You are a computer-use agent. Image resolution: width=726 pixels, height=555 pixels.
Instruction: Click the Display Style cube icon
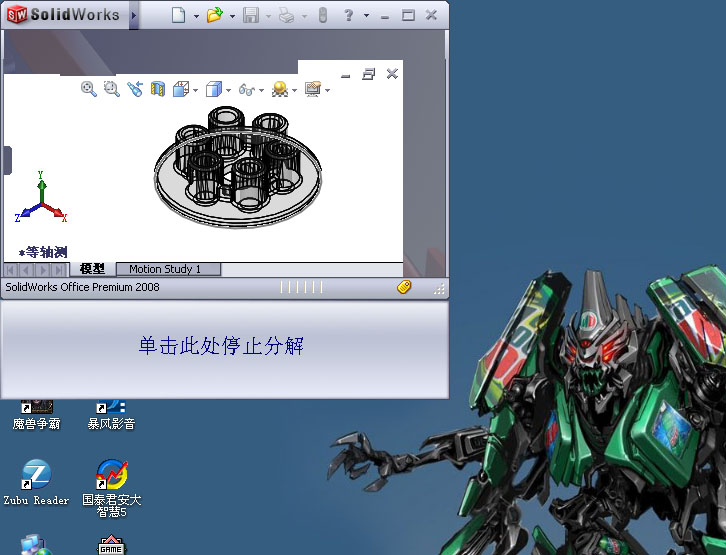(213, 89)
